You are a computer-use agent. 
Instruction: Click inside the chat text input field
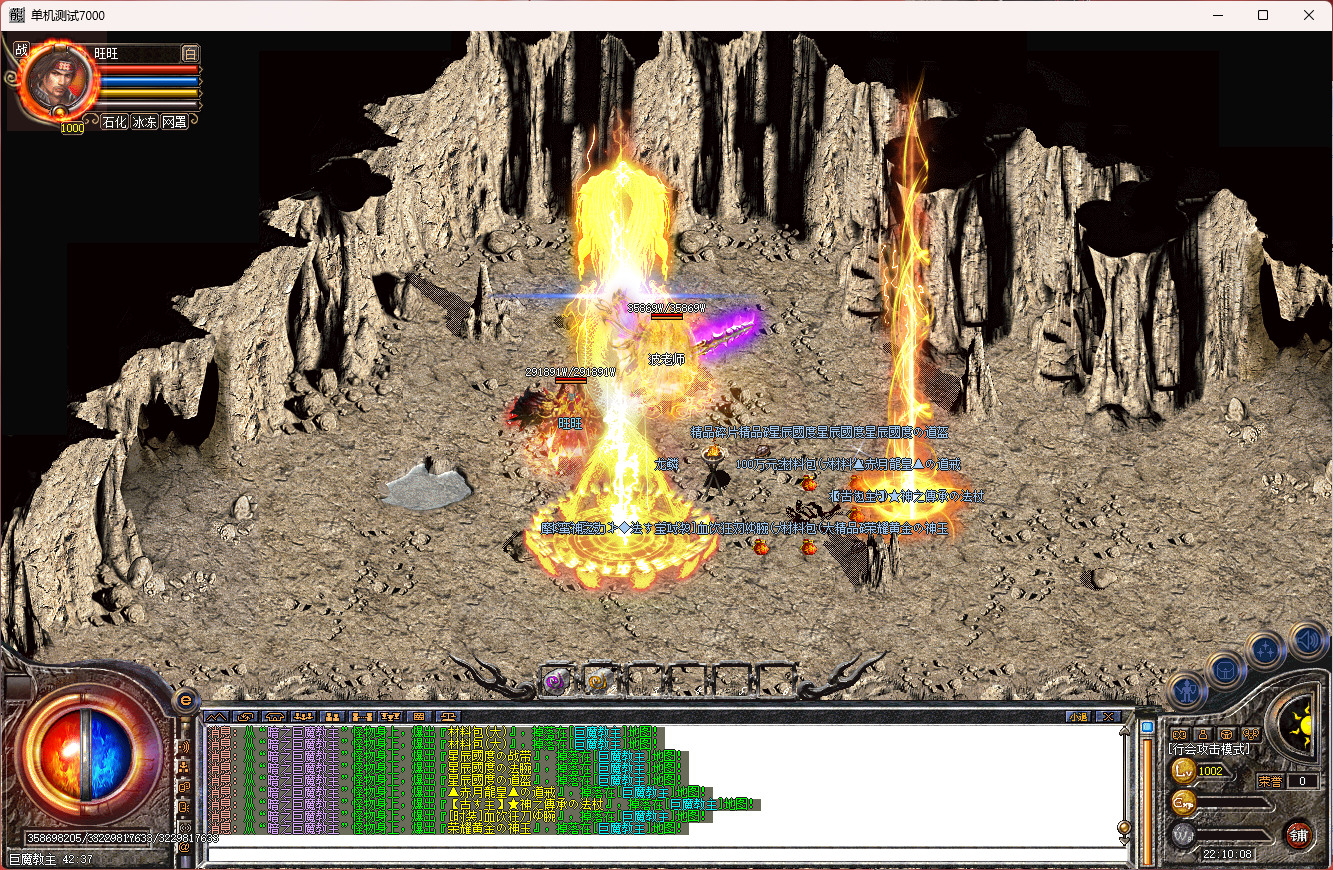pyautogui.click(x=668, y=855)
